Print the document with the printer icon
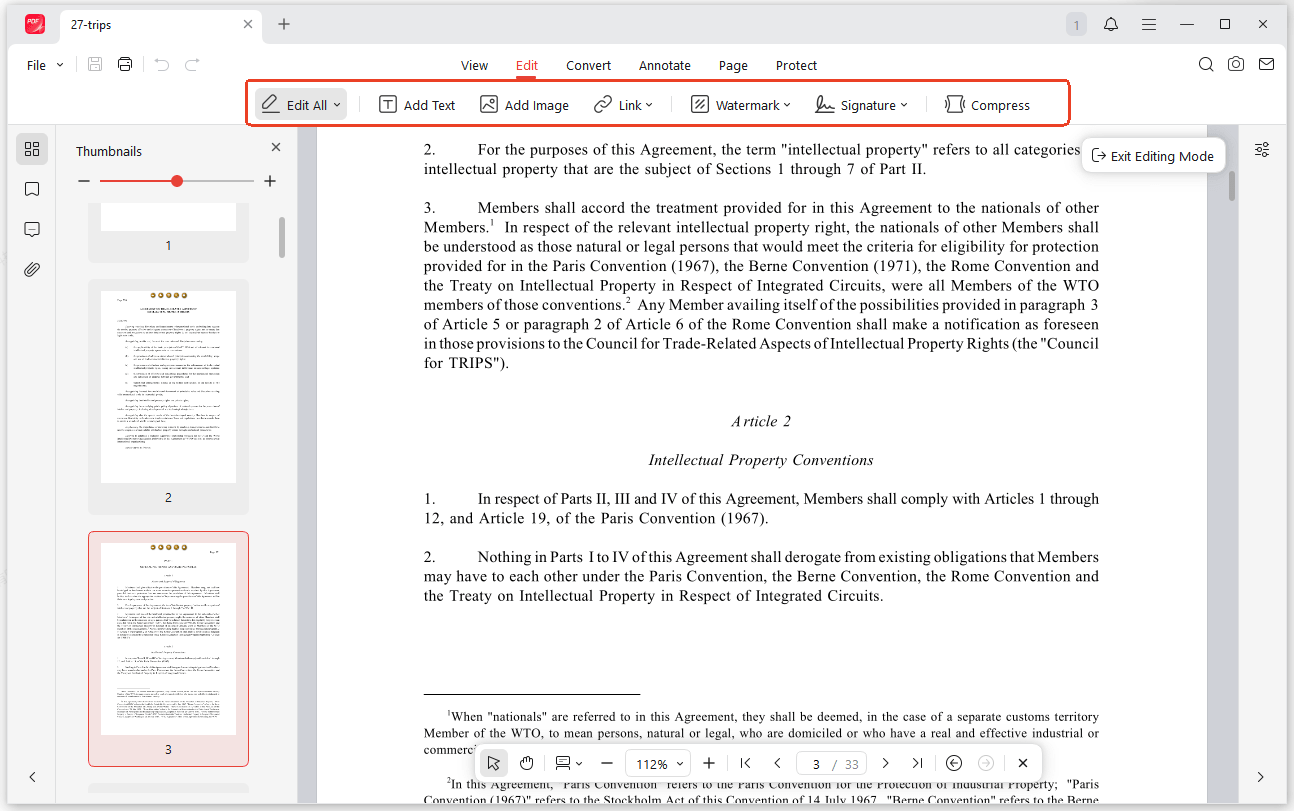The height and width of the screenshot is (811, 1294). point(125,65)
